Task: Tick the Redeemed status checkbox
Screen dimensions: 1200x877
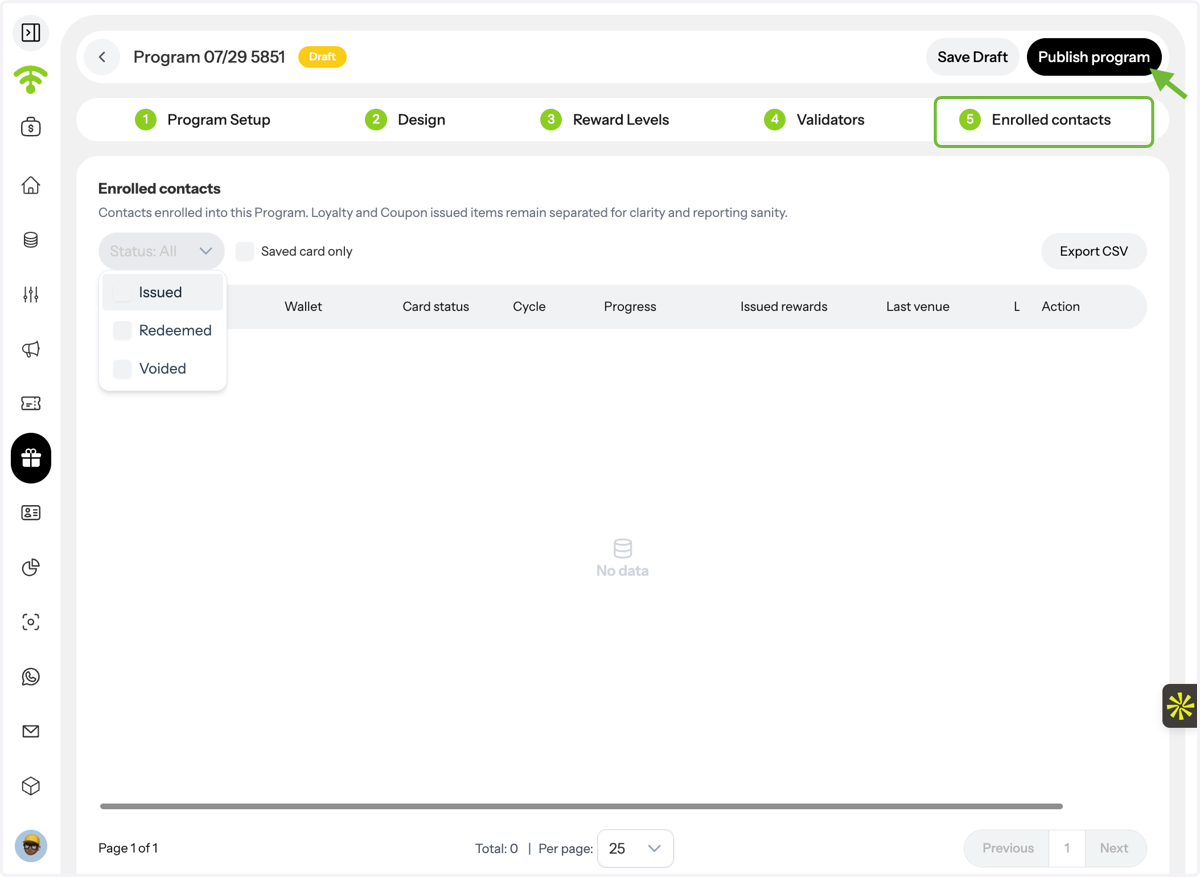Action: [122, 330]
